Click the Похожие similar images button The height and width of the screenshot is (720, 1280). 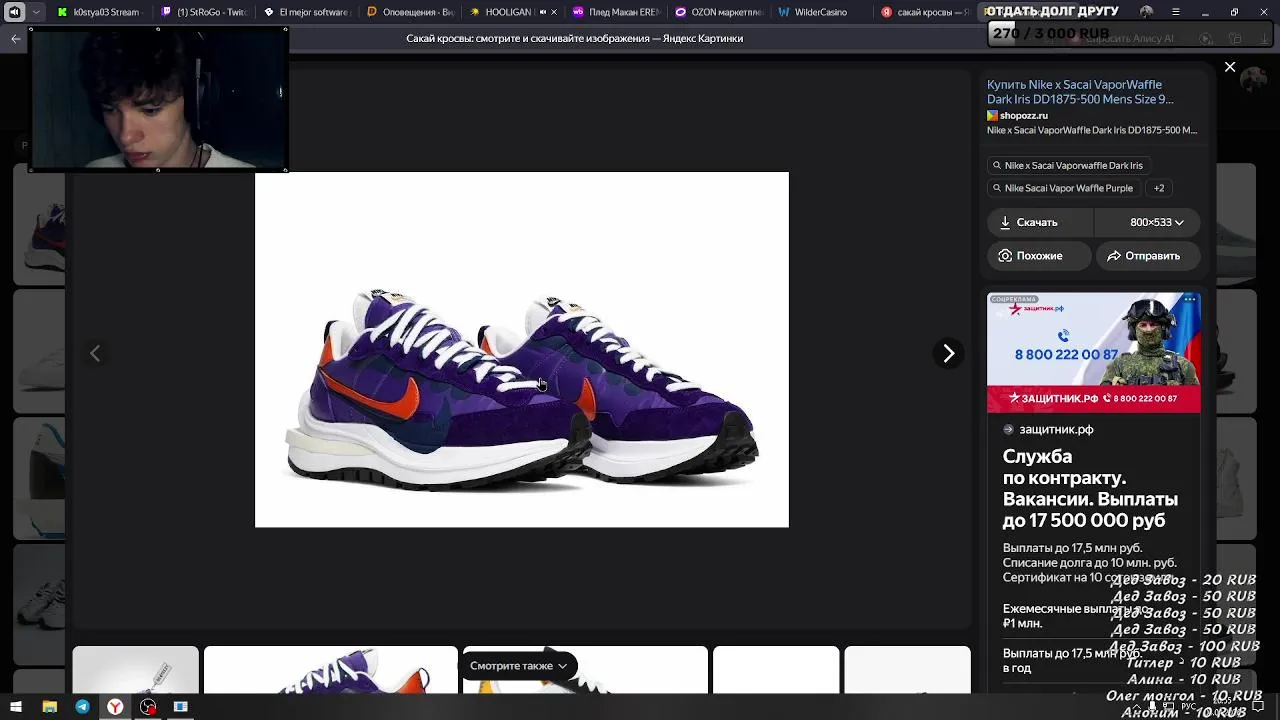click(1039, 256)
